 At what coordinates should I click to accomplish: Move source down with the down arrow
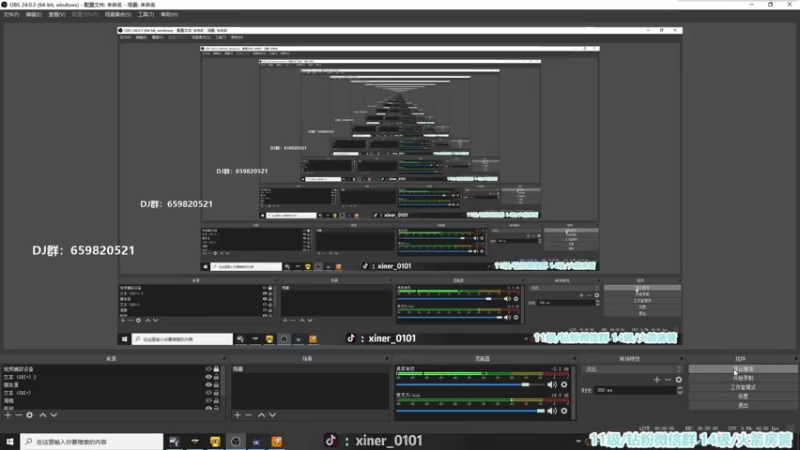(x=54, y=415)
